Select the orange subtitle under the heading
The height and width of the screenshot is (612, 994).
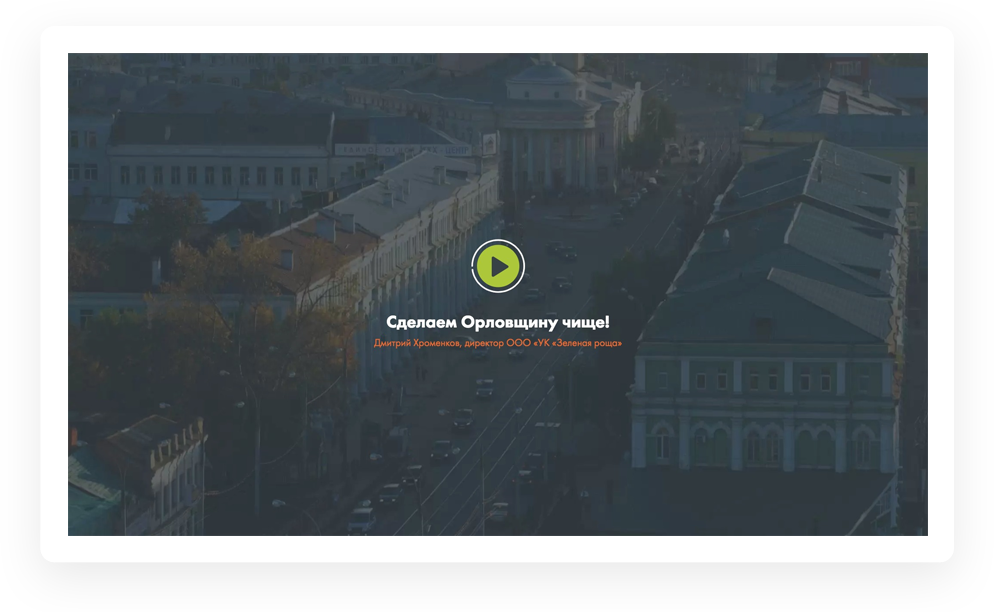tap(497, 343)
